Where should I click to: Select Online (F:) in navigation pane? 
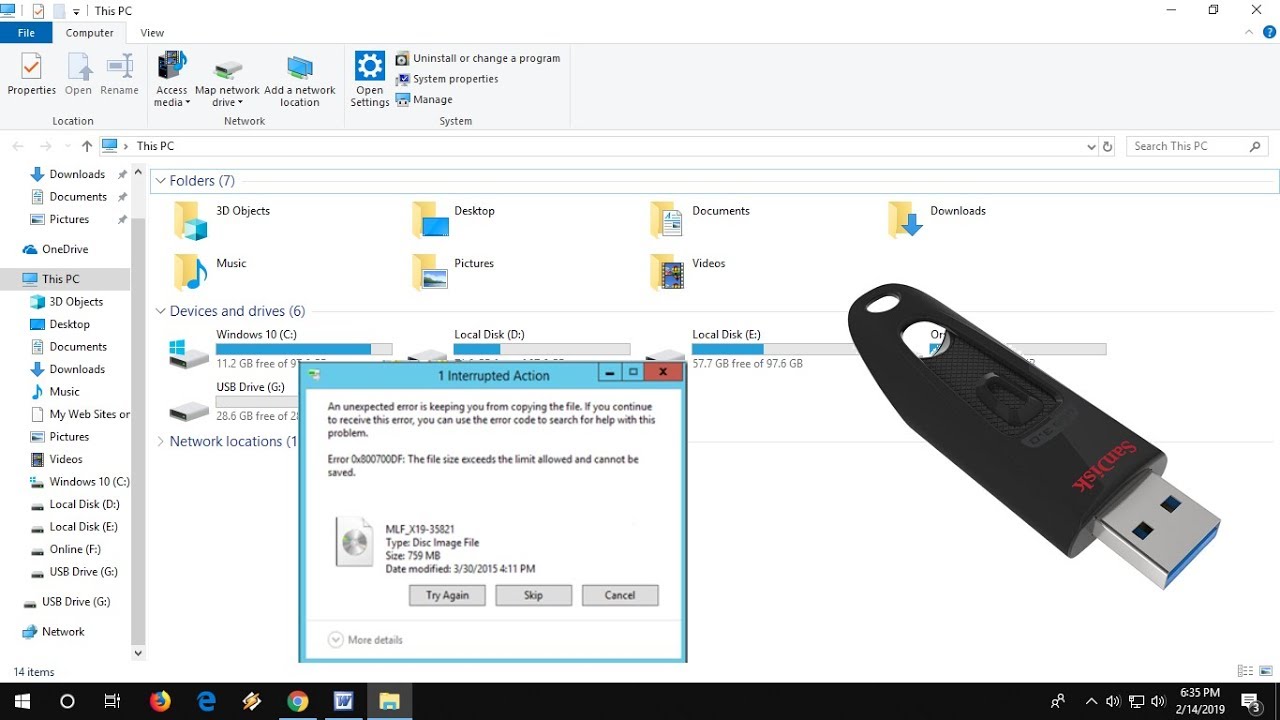pos(75,549)
